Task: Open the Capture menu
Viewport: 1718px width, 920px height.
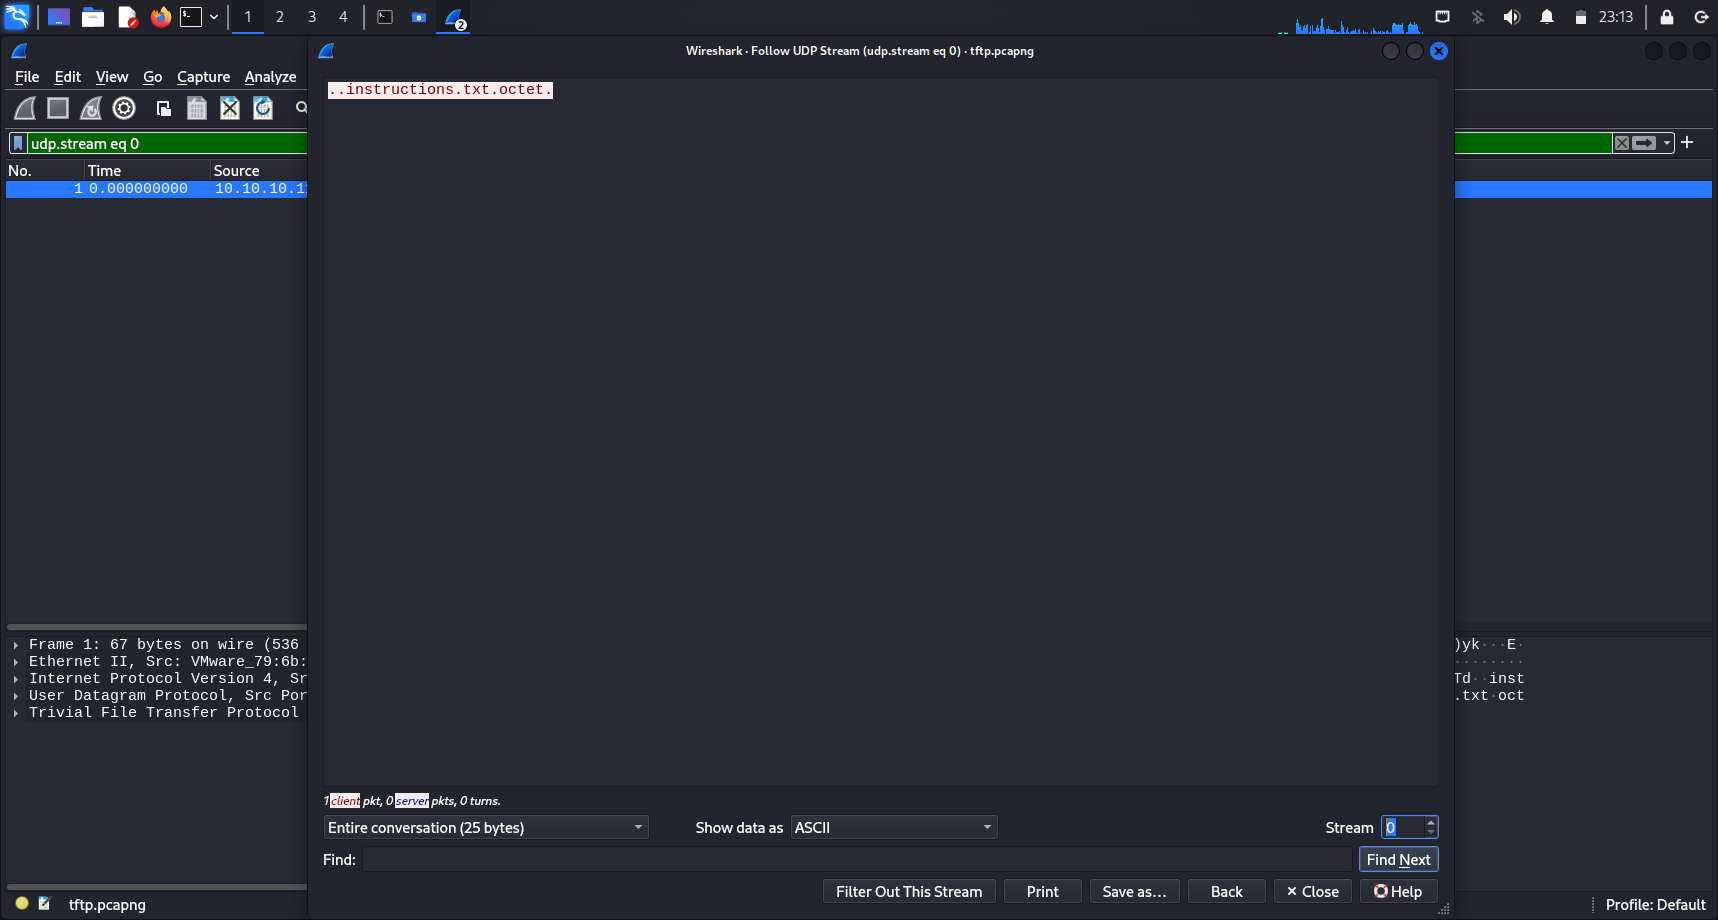Action: [x=203, y=77]
